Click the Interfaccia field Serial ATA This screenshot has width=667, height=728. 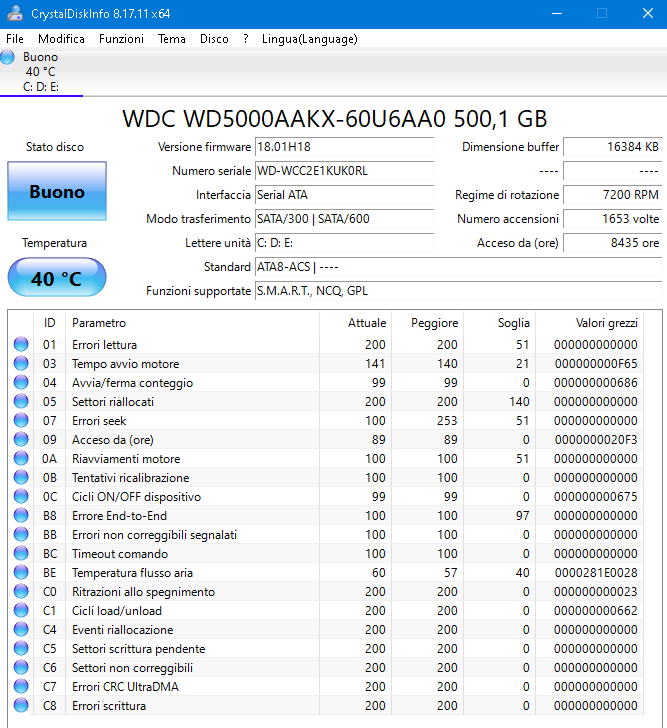[344, 195]
